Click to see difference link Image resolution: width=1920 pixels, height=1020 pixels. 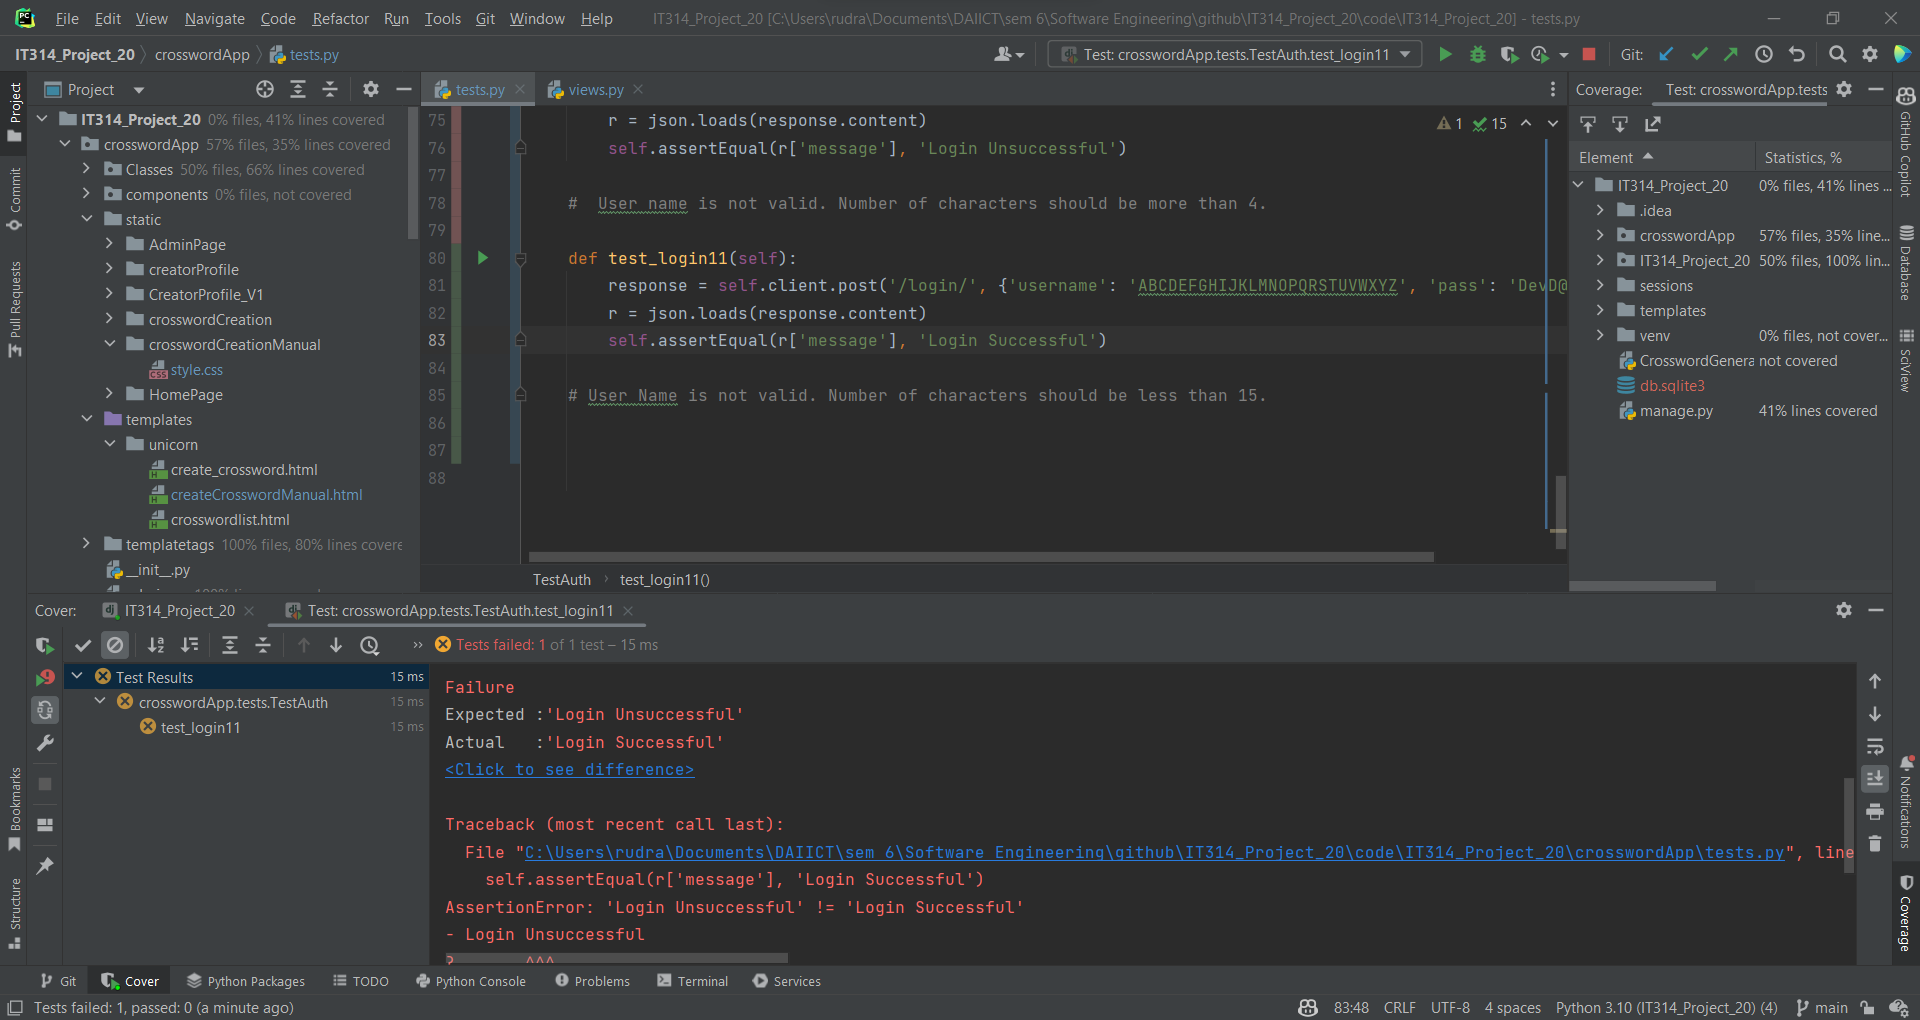(569, 769)
